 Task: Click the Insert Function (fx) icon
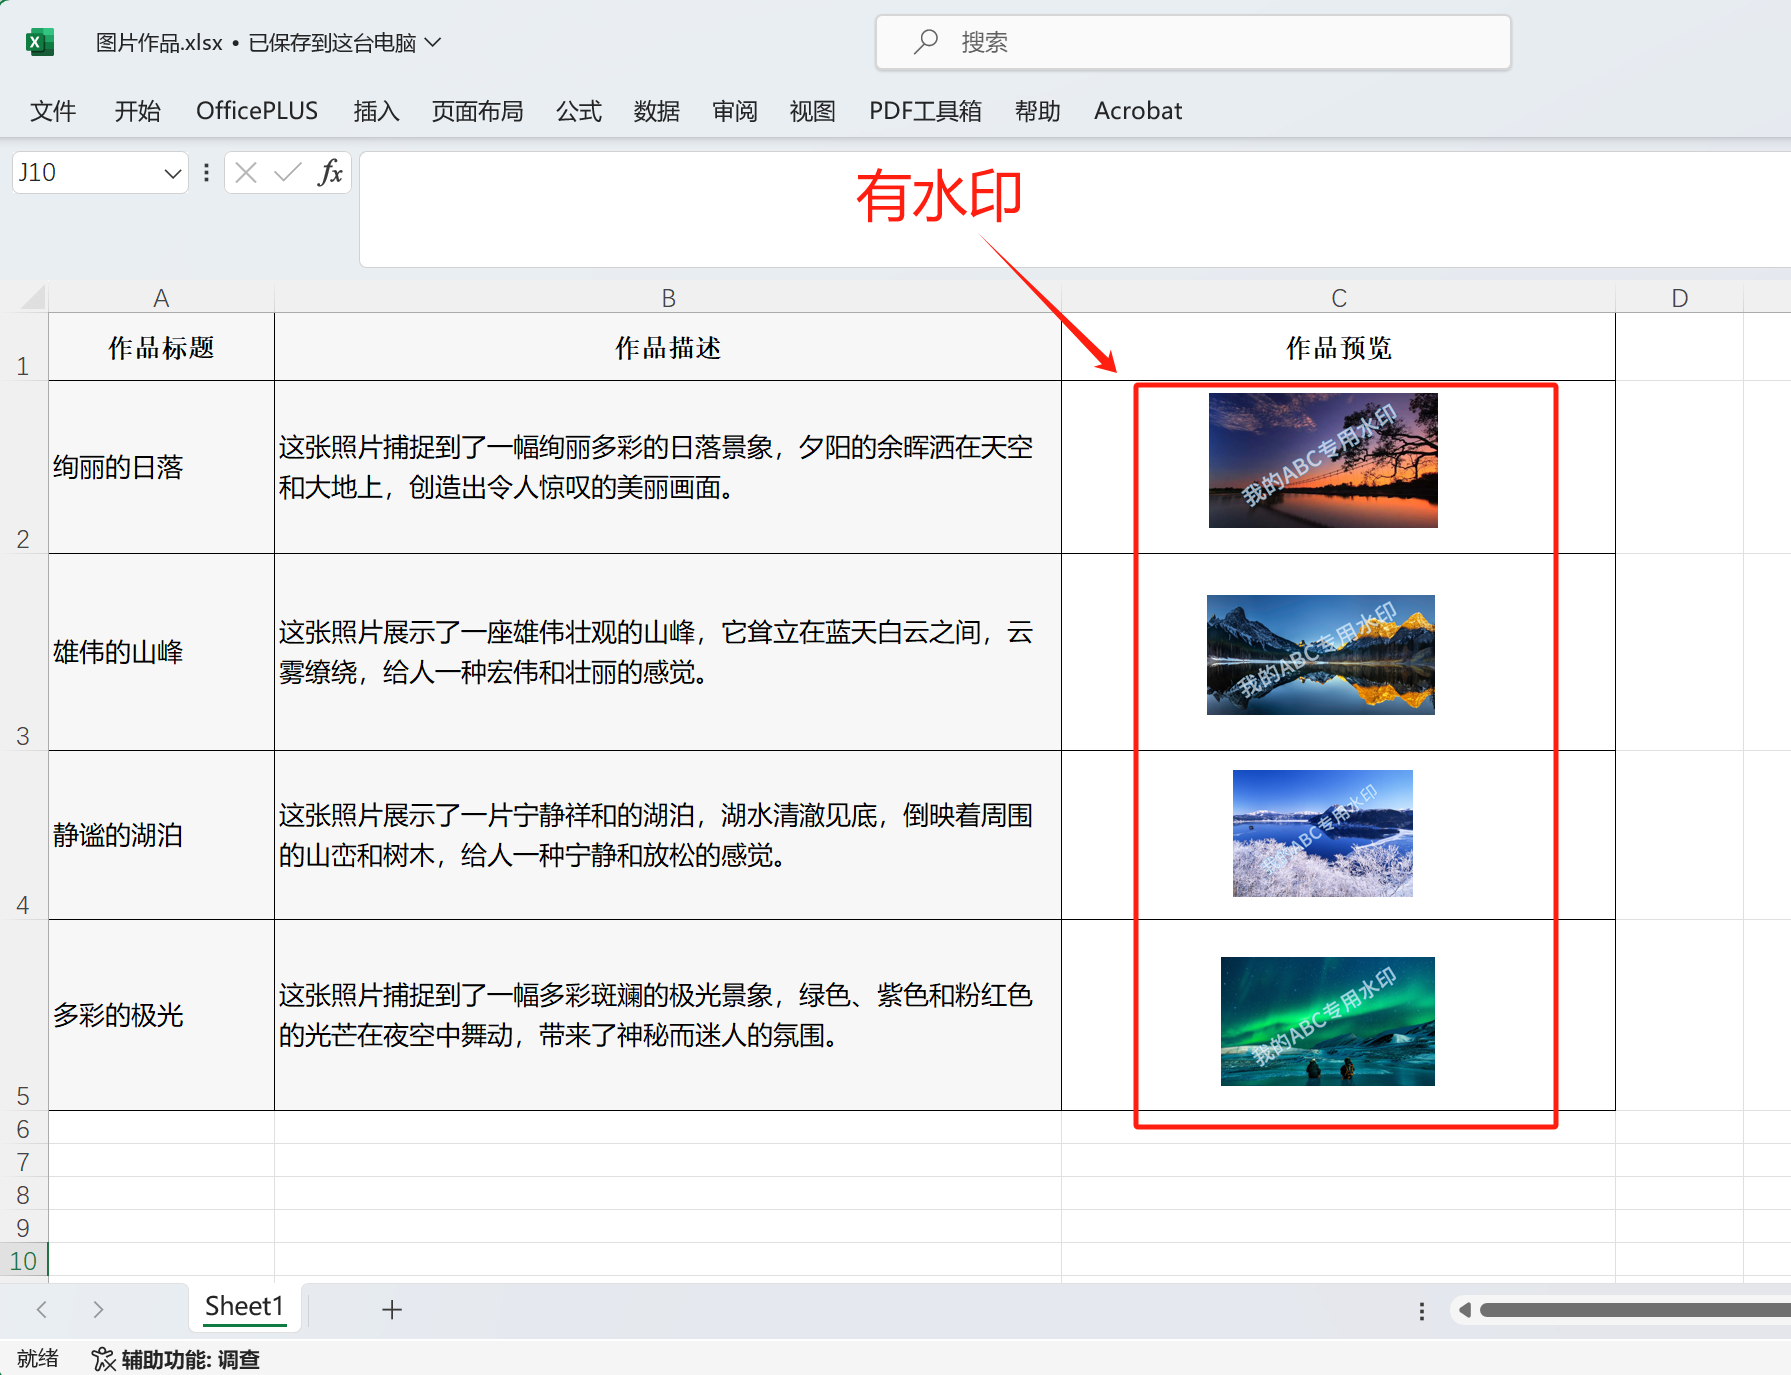331,172
